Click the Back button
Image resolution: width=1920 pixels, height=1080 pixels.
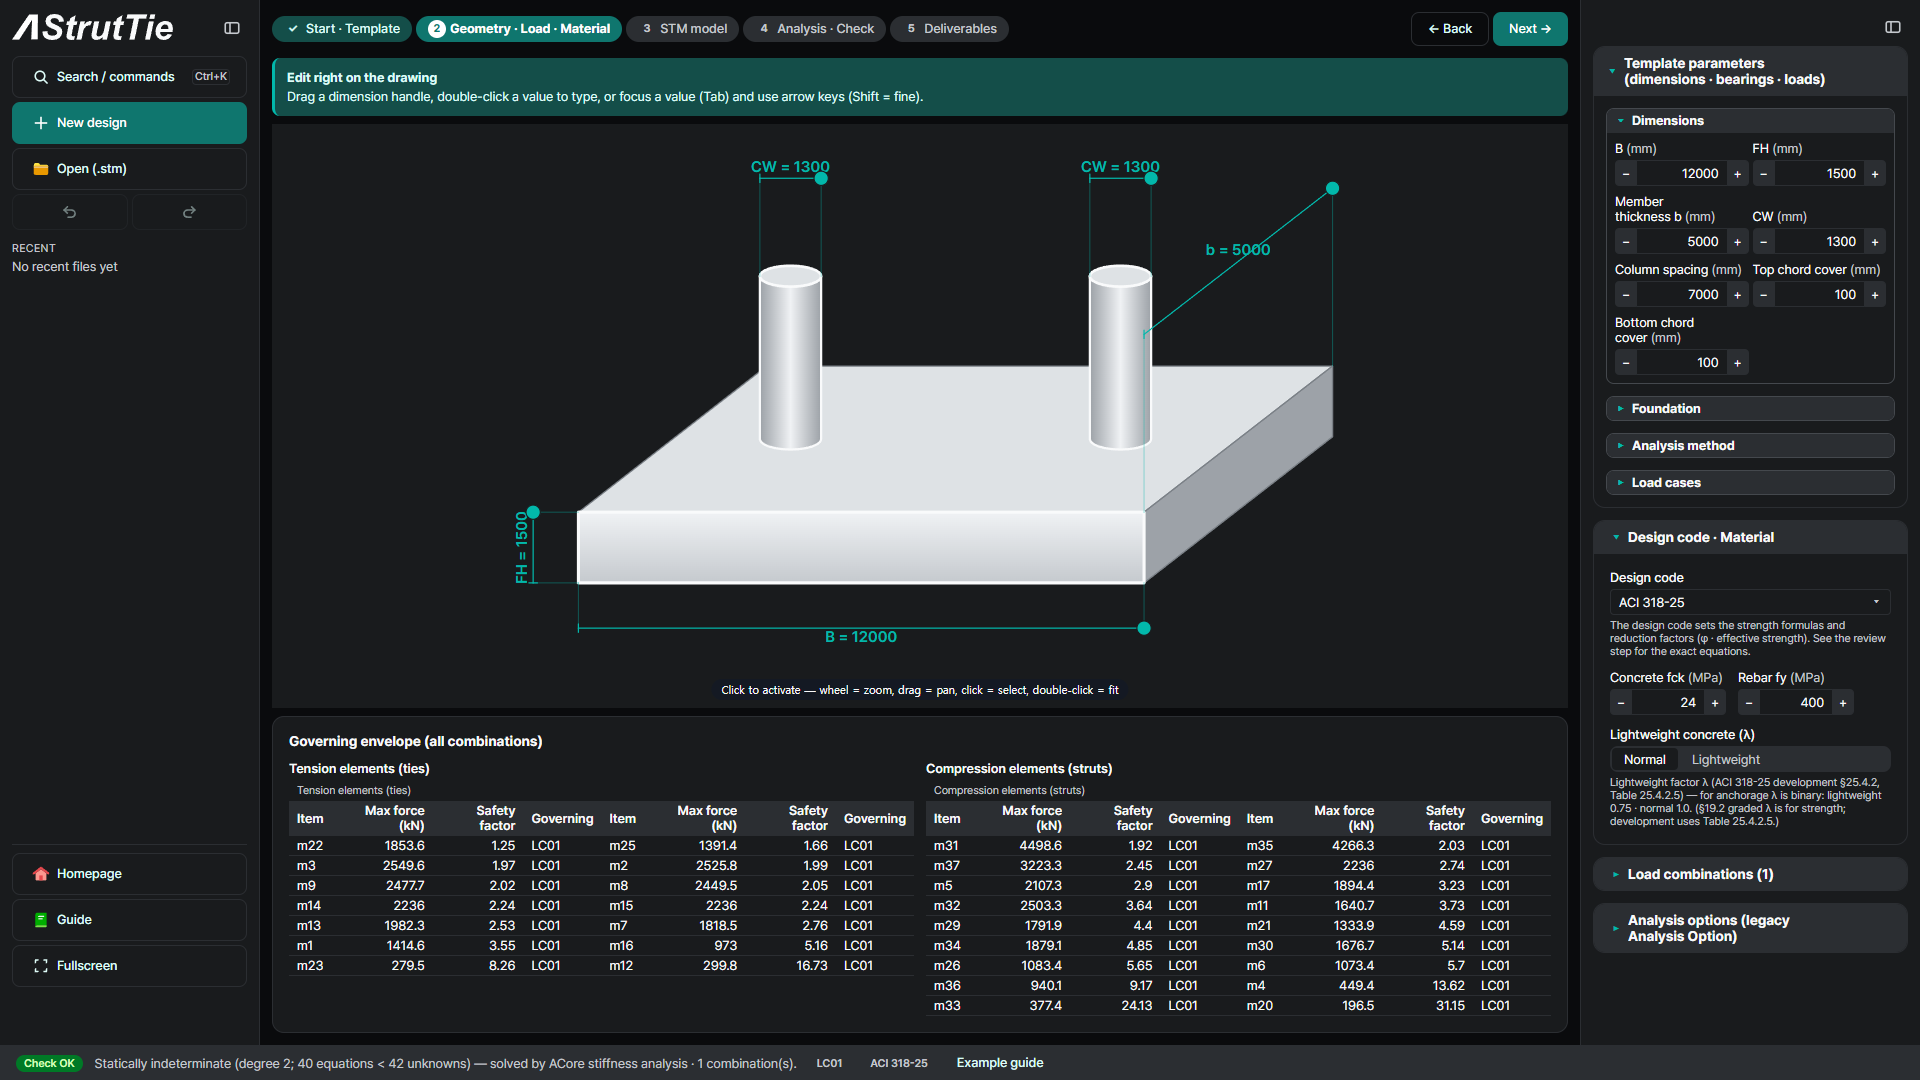coord(1450,29)
